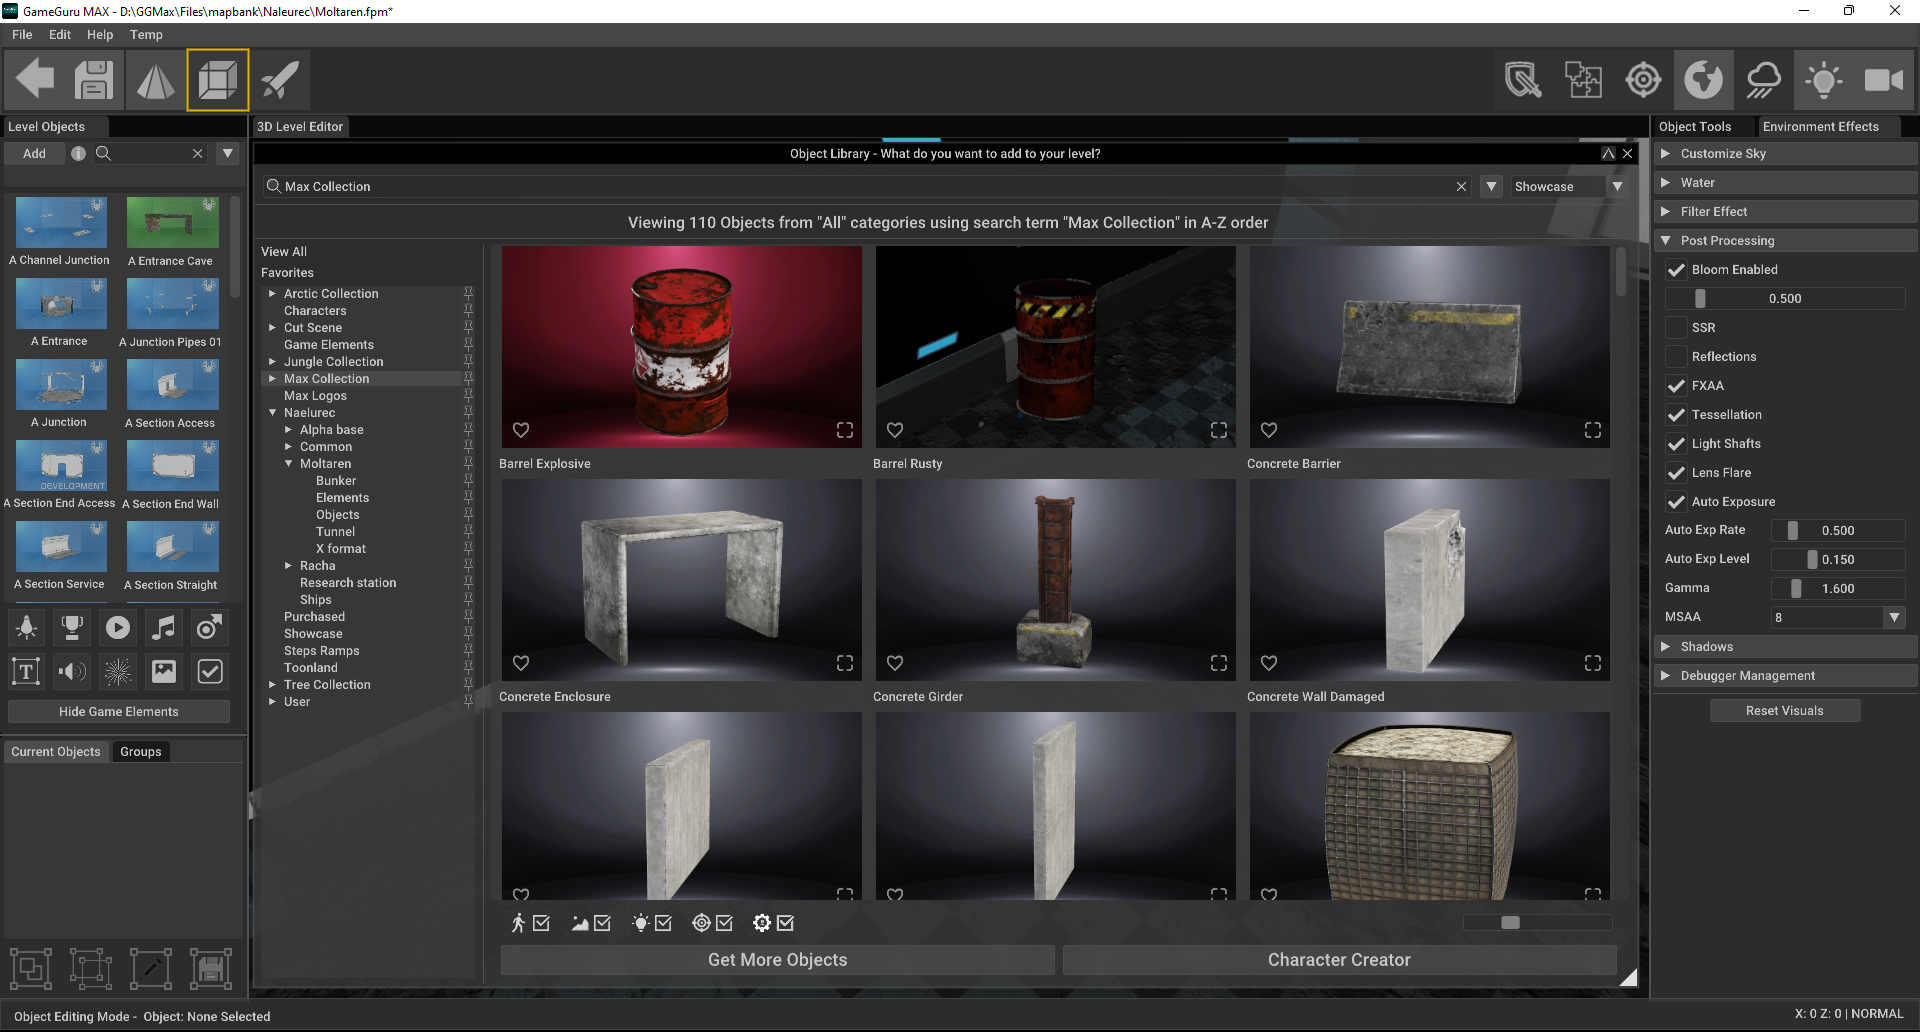Uncheck Light Shafts option
1920x1032 pixels.
[1677, 443]
